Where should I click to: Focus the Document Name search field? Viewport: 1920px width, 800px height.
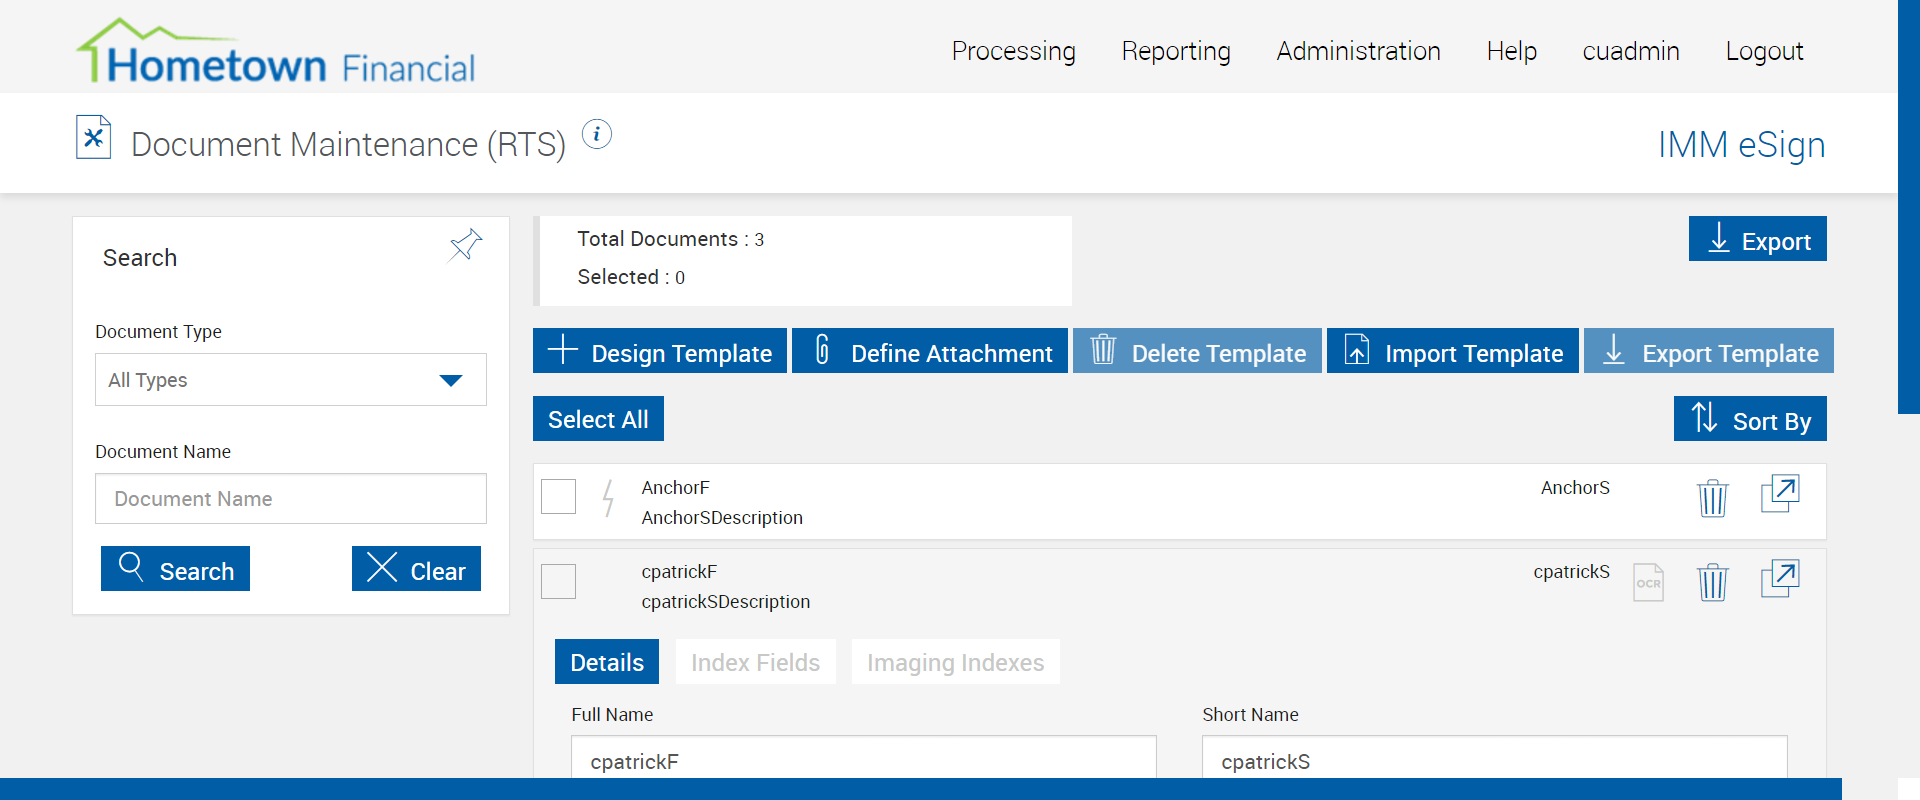pos(290,499)
